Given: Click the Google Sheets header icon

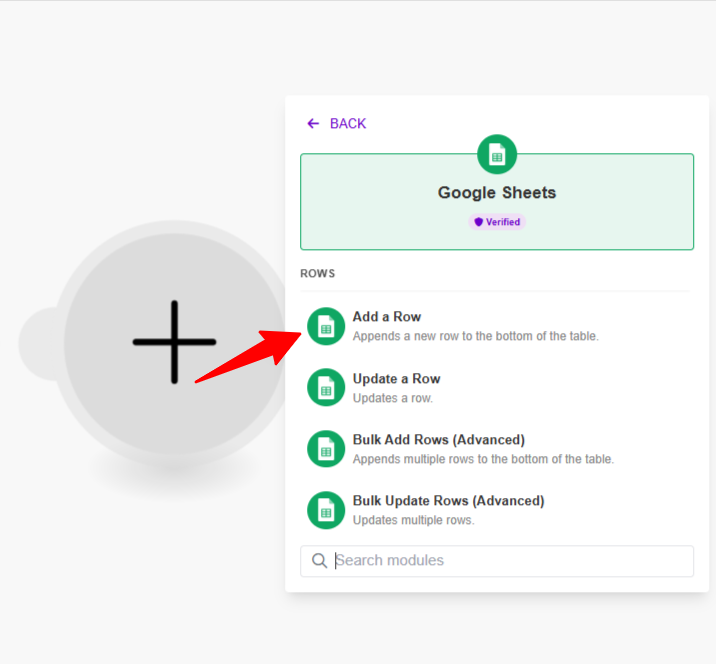Looking at the screenshot, I should point(497,154).
